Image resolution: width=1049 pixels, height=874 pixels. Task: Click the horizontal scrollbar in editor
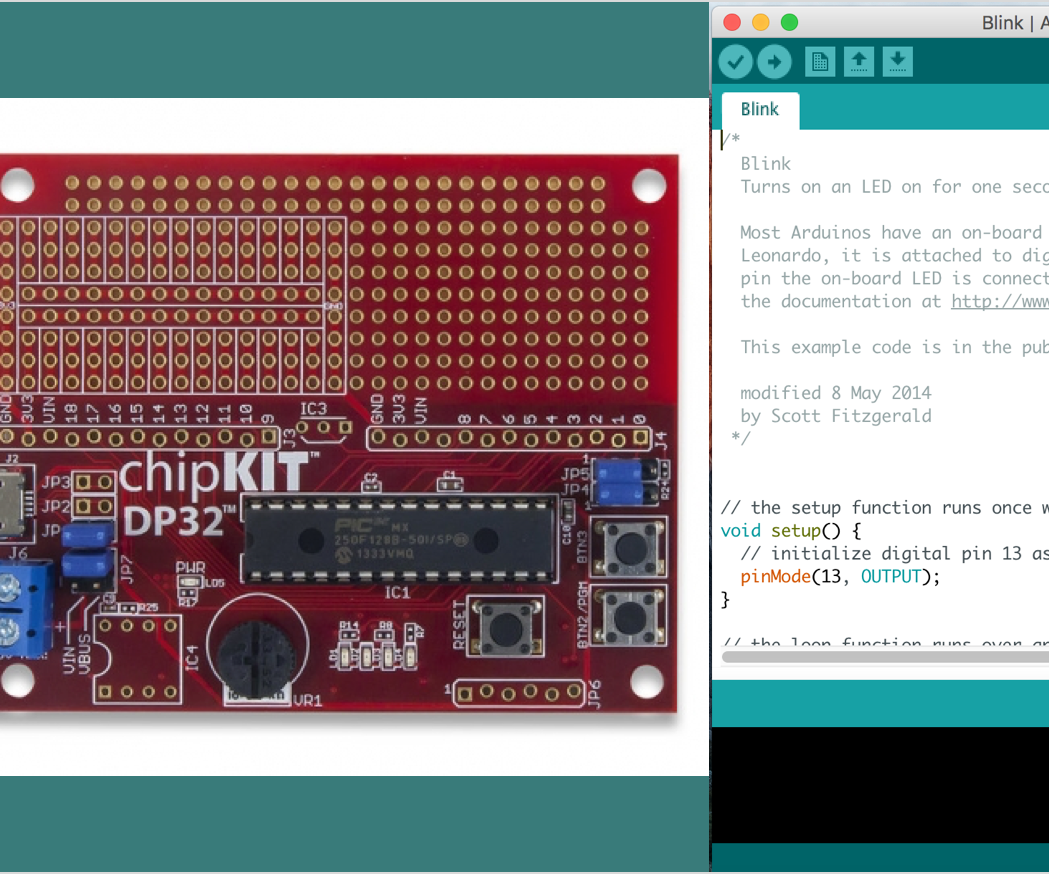(x=885, y=657)
